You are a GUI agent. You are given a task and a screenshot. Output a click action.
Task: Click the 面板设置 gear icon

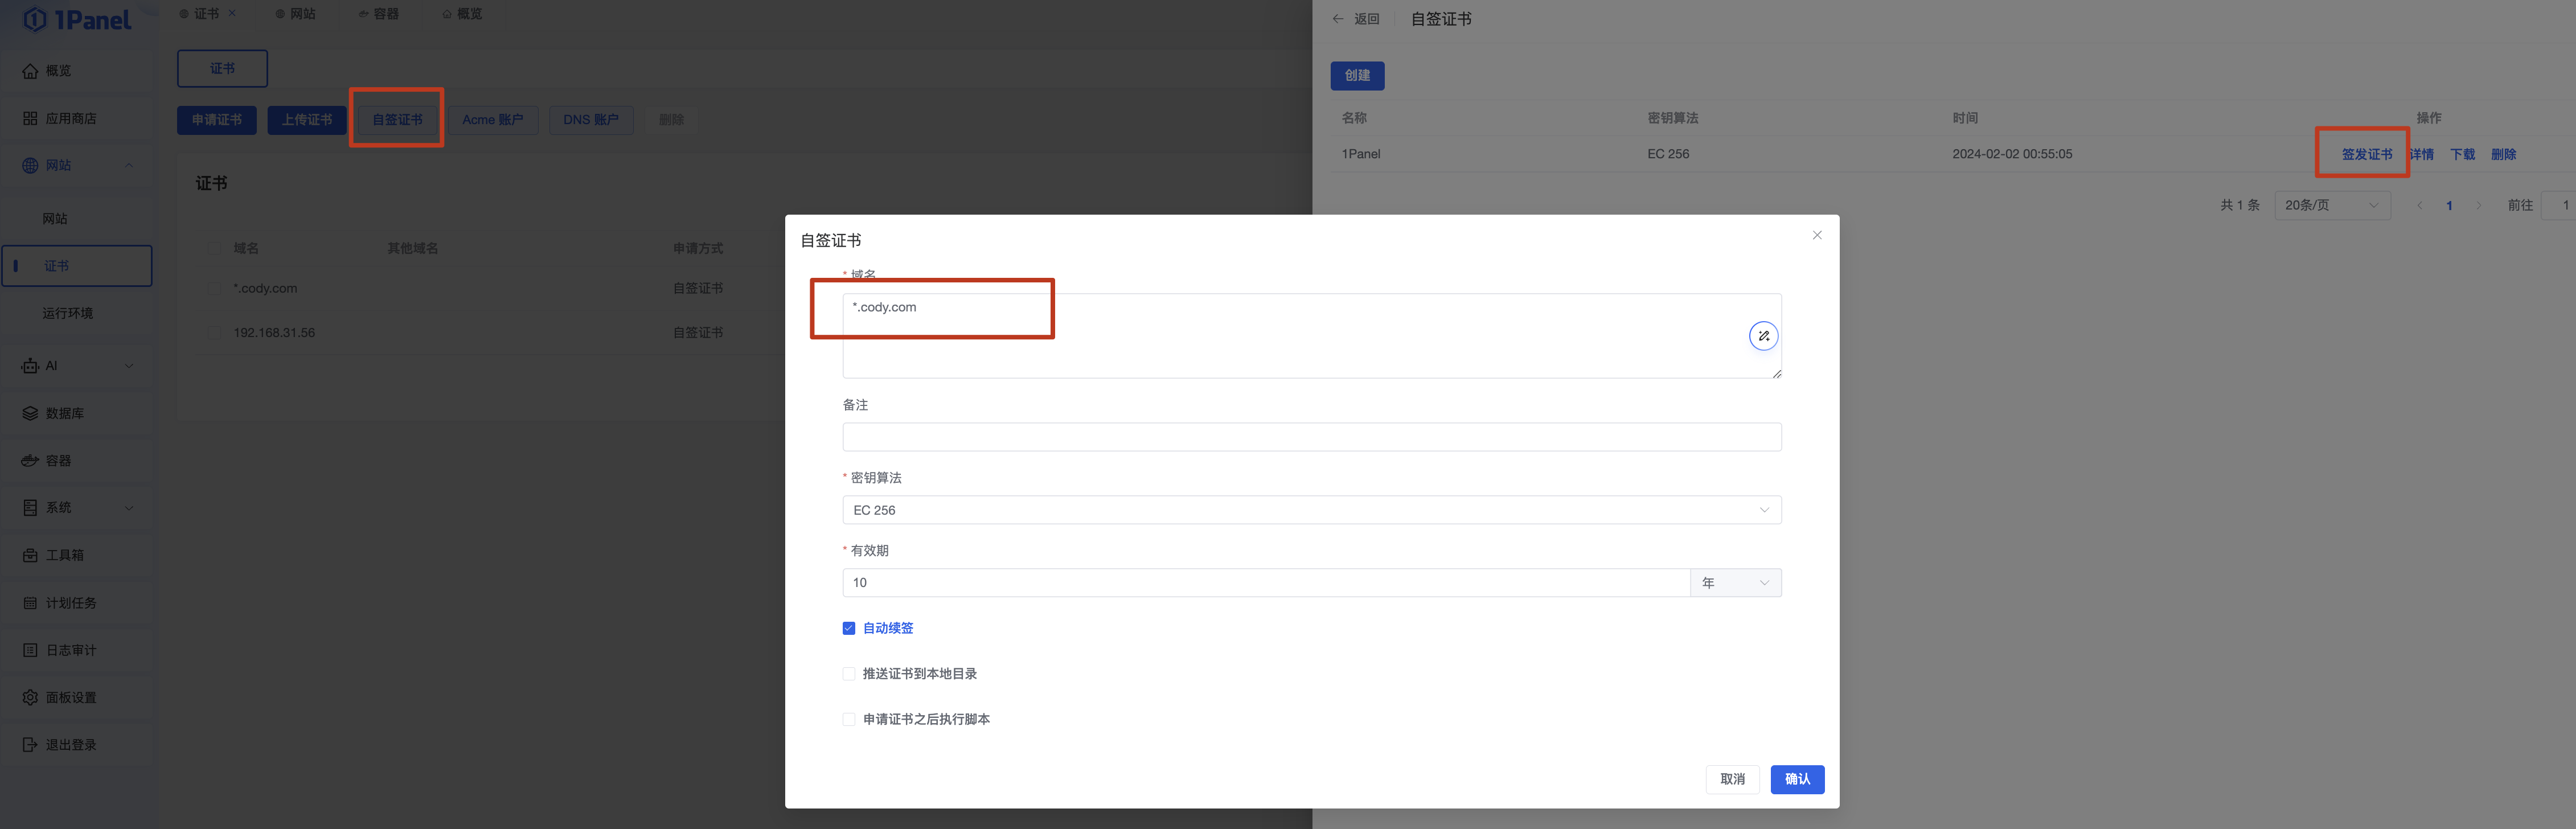[x=30, y=697]
